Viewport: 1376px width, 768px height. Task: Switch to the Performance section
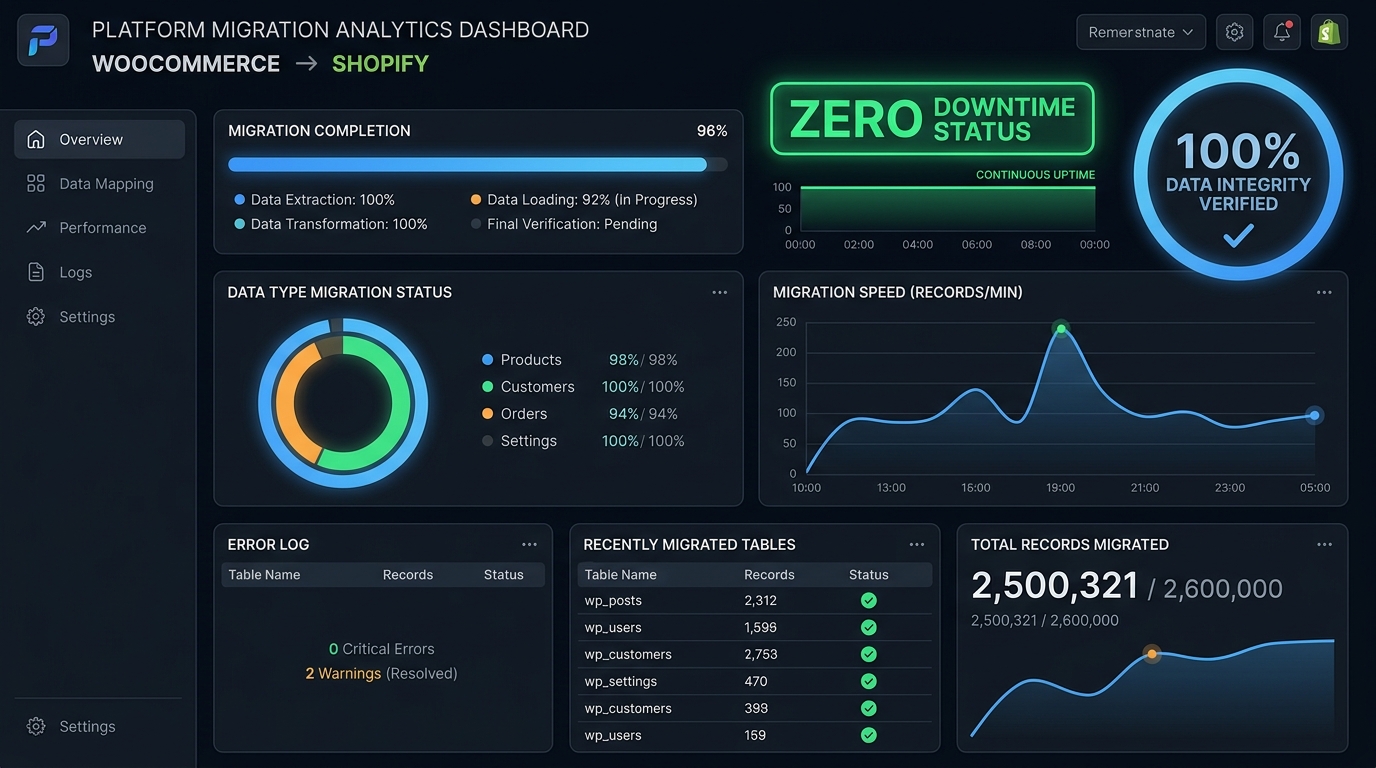pyautogui.click(x=100, y=228)
